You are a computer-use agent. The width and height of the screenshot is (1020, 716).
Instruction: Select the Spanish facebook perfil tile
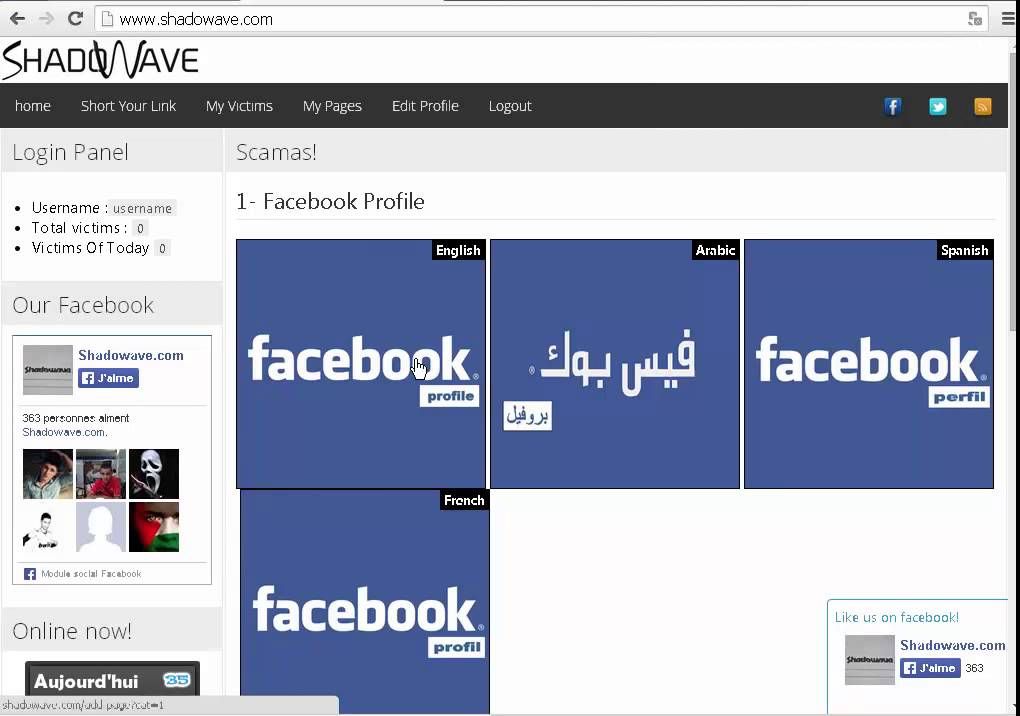tap(869, 364)
